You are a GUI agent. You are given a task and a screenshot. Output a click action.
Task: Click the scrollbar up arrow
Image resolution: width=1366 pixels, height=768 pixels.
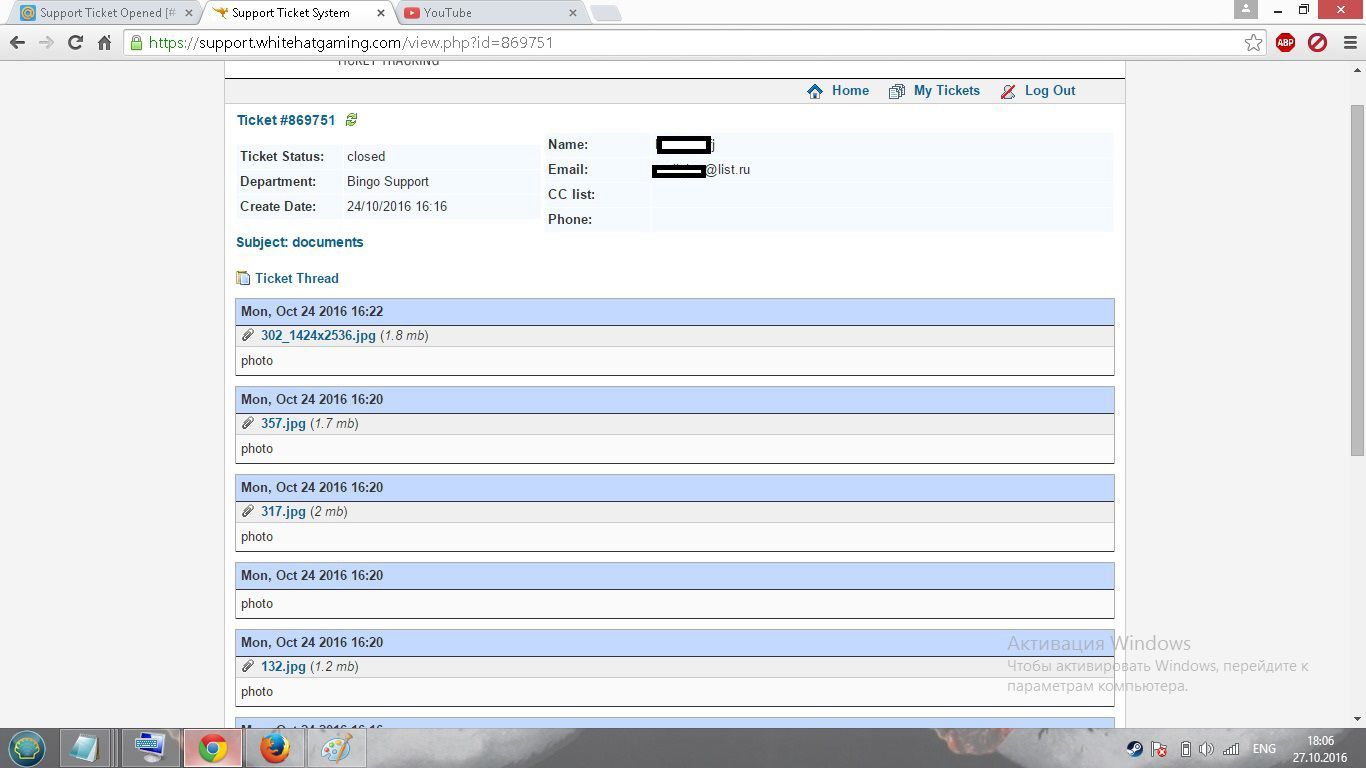click(1357, 69)
